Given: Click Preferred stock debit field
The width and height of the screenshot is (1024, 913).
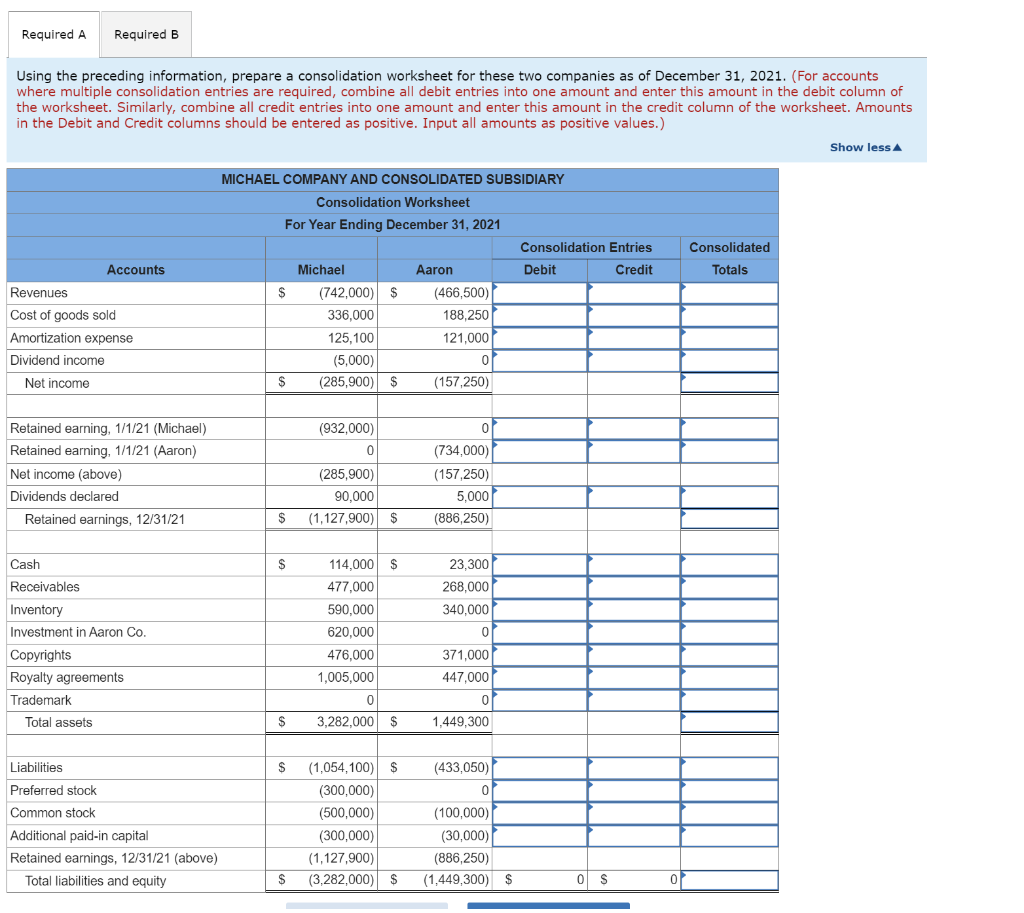Looking at the screenshot, I should point(539,791).
